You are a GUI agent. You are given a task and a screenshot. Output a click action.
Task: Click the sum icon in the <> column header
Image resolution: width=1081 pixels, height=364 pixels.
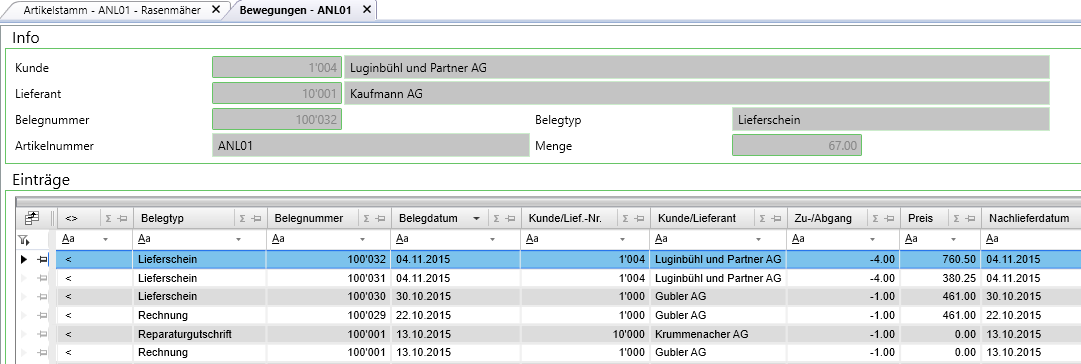[x=108, y=219]
